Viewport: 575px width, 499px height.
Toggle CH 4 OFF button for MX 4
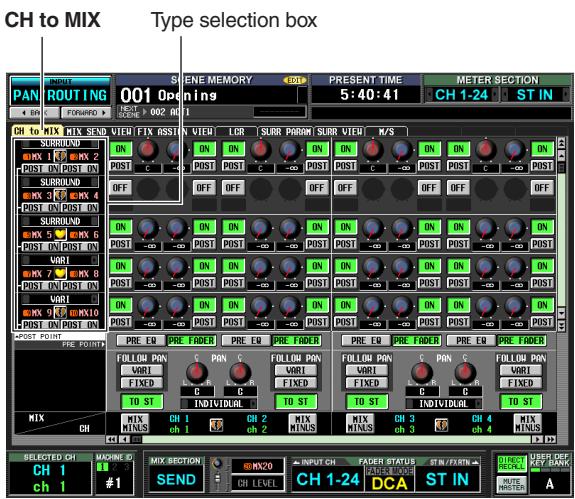click(x=542, y=188)
